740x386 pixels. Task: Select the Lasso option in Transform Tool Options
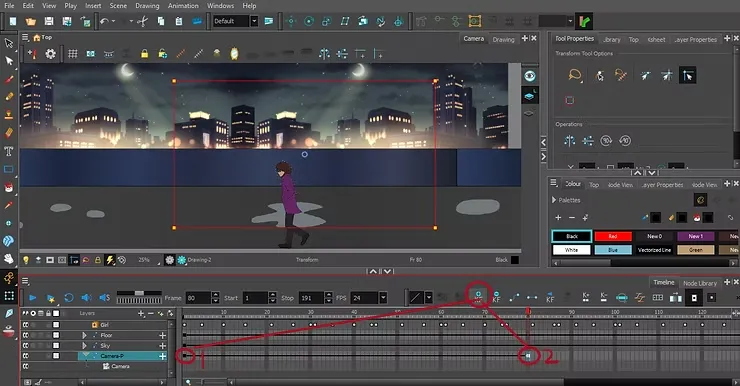(574, 75)
